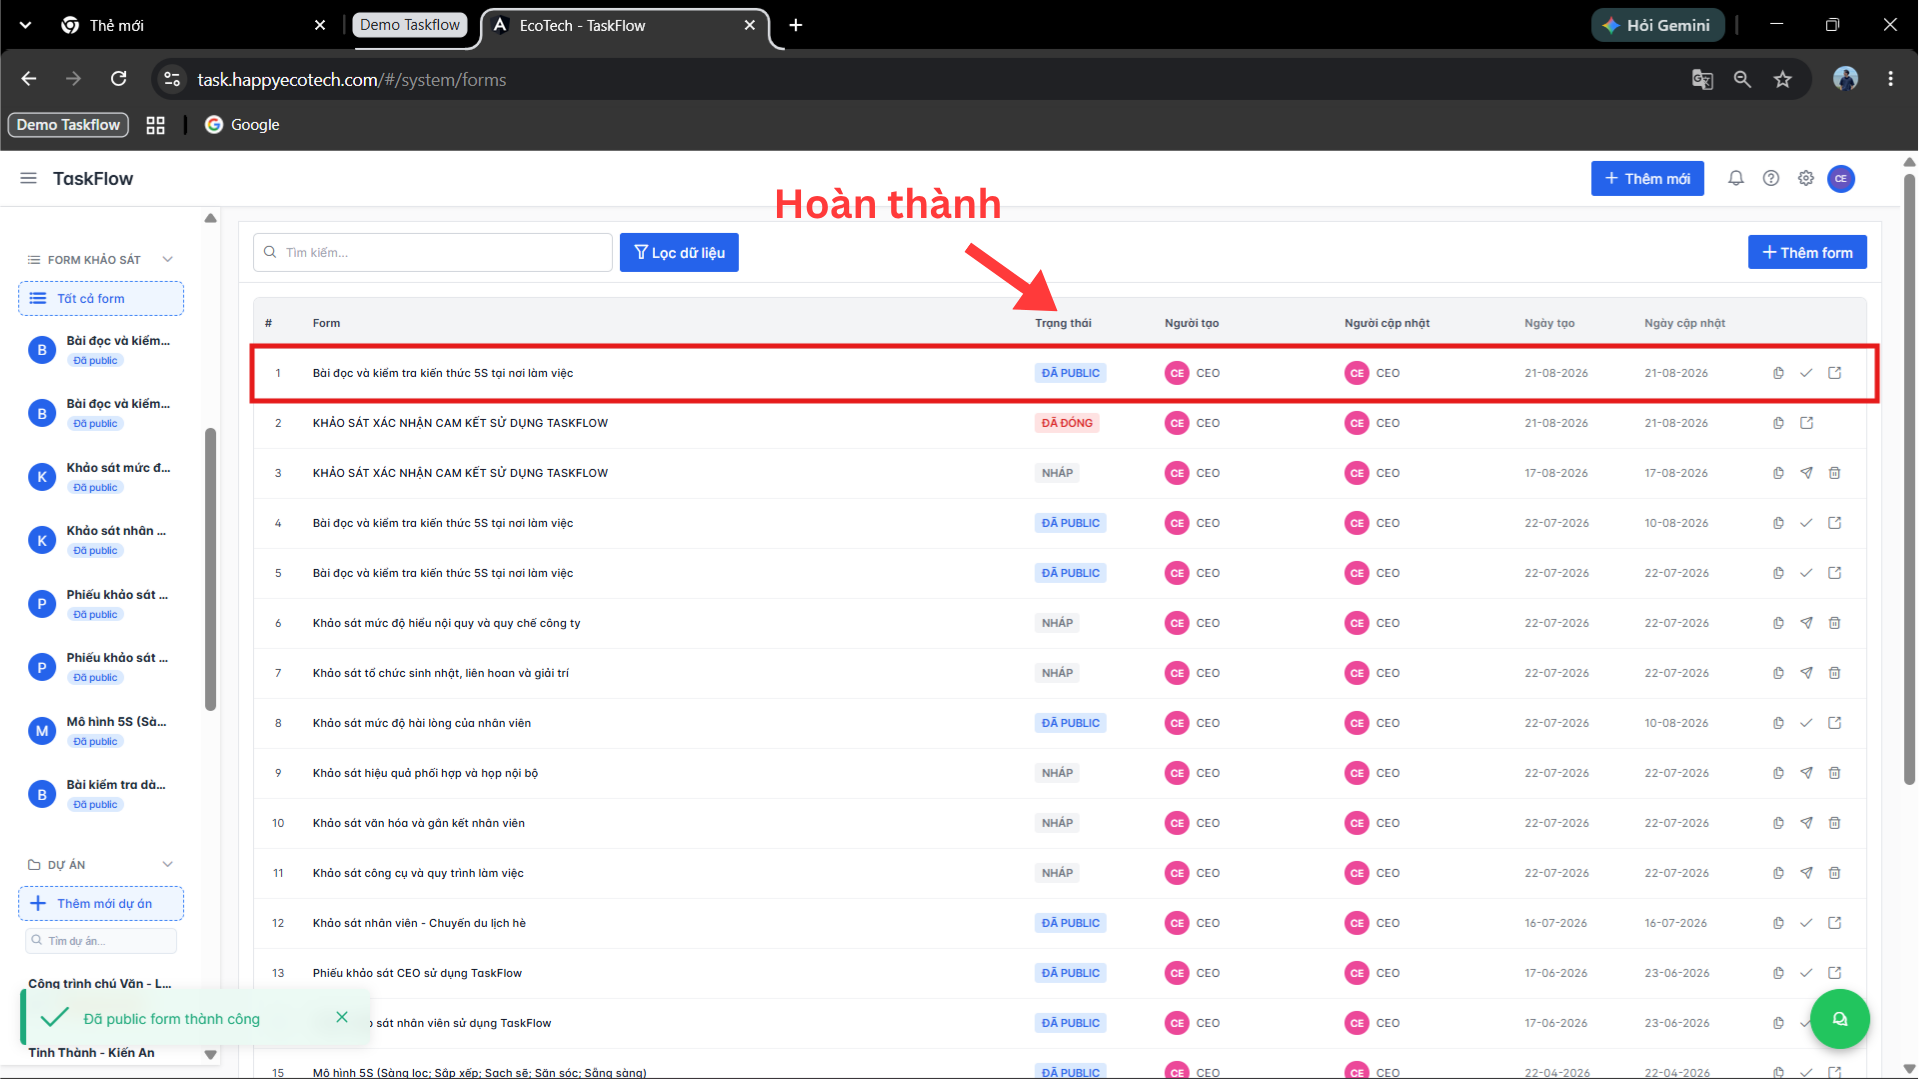
Task: Open Chrome's three-dot menu
Action: pos(1890,79)
